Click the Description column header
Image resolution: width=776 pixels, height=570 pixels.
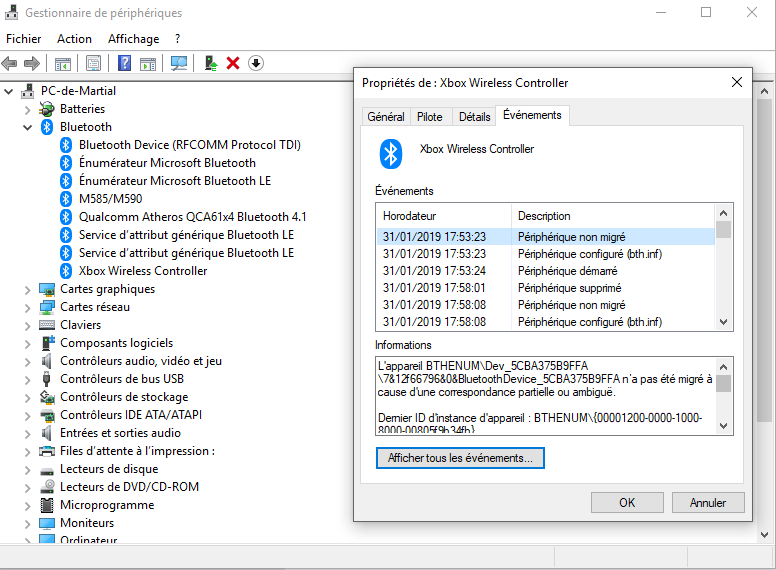click(613, 216)
